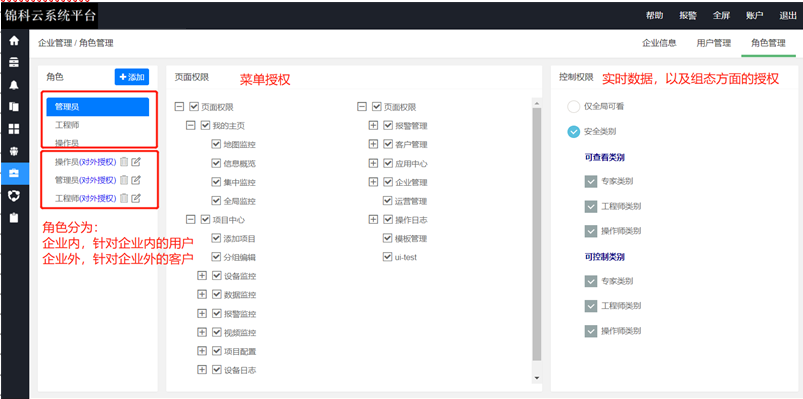Click the 添加 role button
803x399 pixels.
coord(132,77)
